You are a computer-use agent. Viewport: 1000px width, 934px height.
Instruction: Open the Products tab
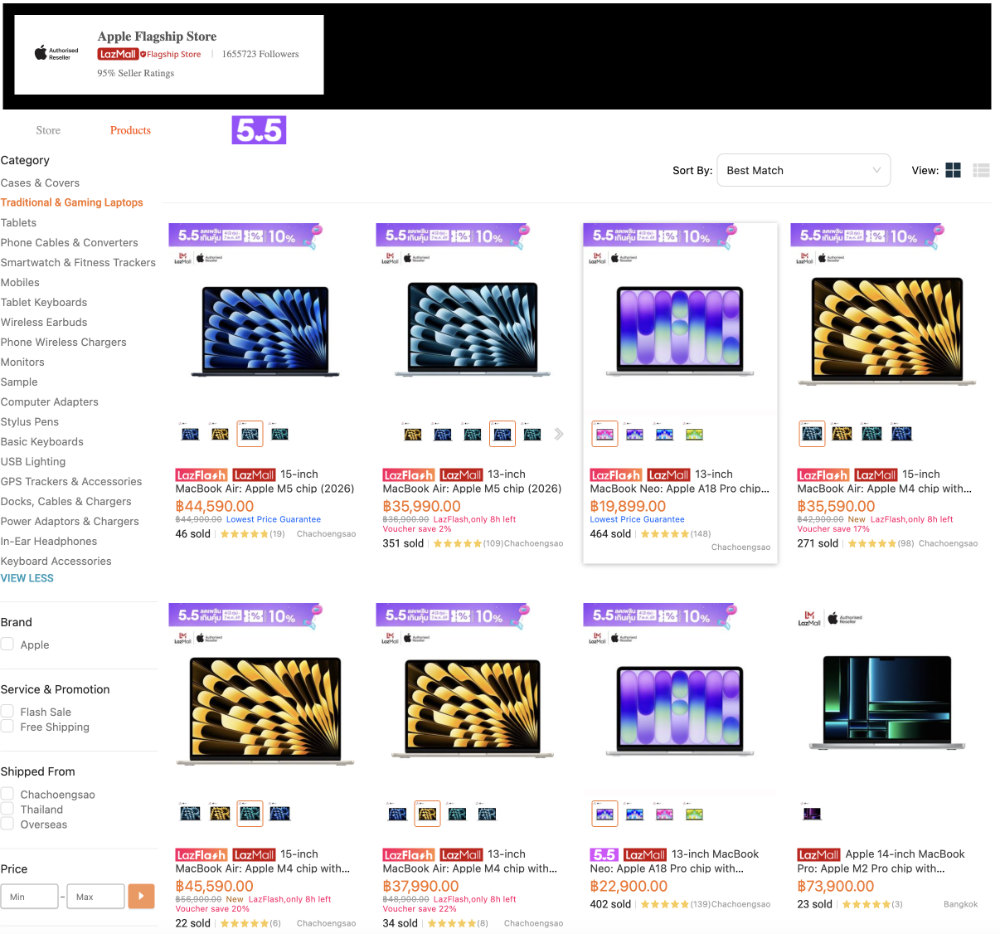[130, 130]
